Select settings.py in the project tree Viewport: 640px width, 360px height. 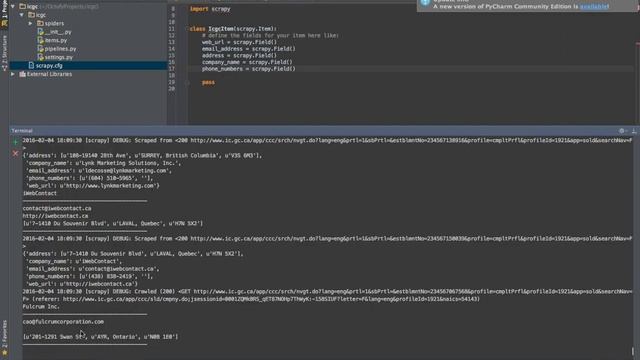pos(59,57)
